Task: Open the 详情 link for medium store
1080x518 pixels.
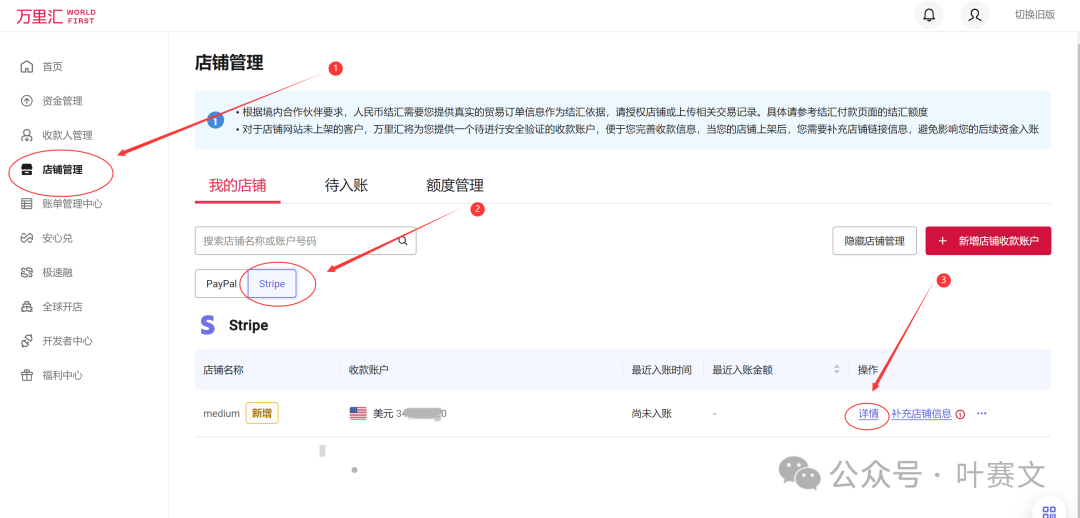Action: (x=868, y=414)
